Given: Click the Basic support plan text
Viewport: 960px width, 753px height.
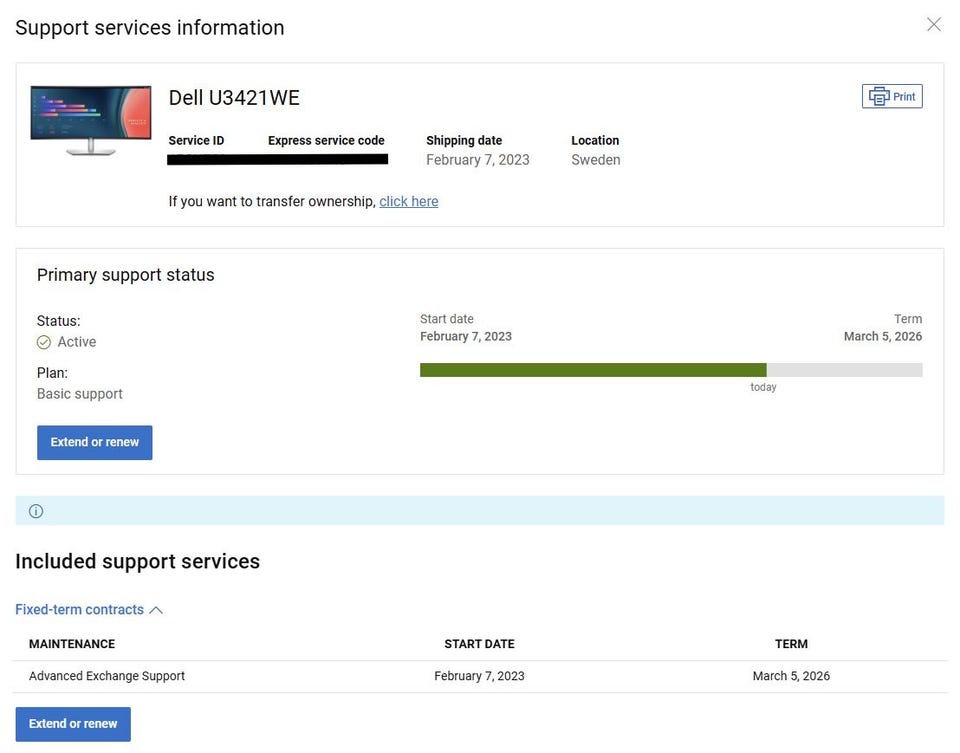Looking at the screenshot, I should pos(80,394).
